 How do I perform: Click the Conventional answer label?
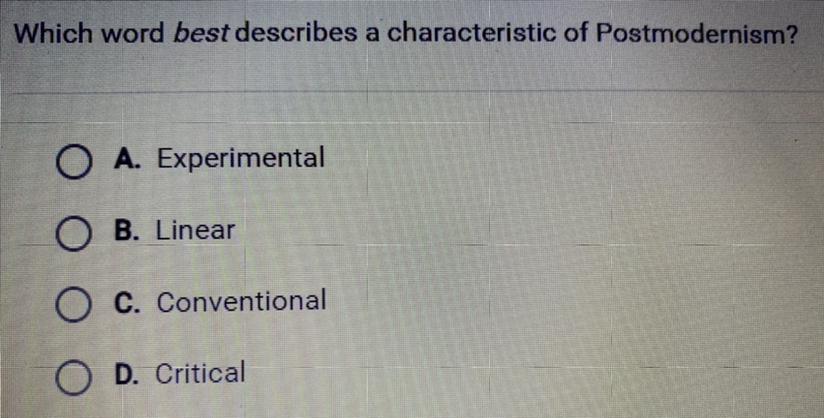[241, 301]
